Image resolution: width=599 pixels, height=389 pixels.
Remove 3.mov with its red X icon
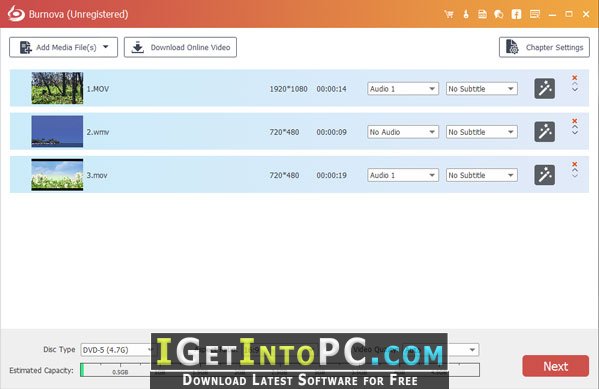[x=575, y=164]
